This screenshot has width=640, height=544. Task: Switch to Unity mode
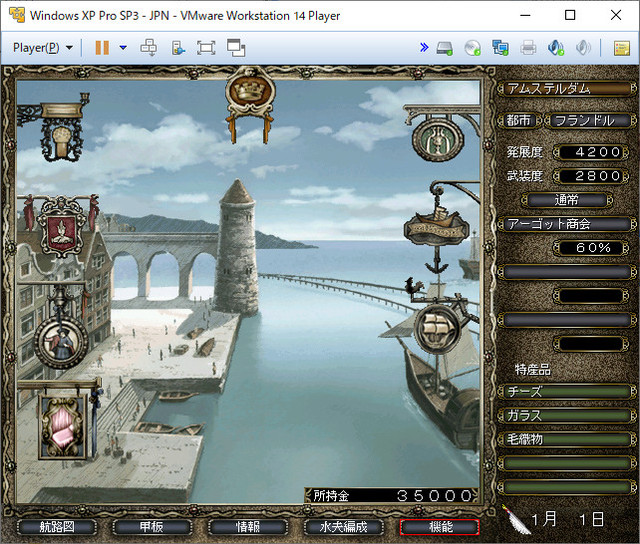click(236, 48)
